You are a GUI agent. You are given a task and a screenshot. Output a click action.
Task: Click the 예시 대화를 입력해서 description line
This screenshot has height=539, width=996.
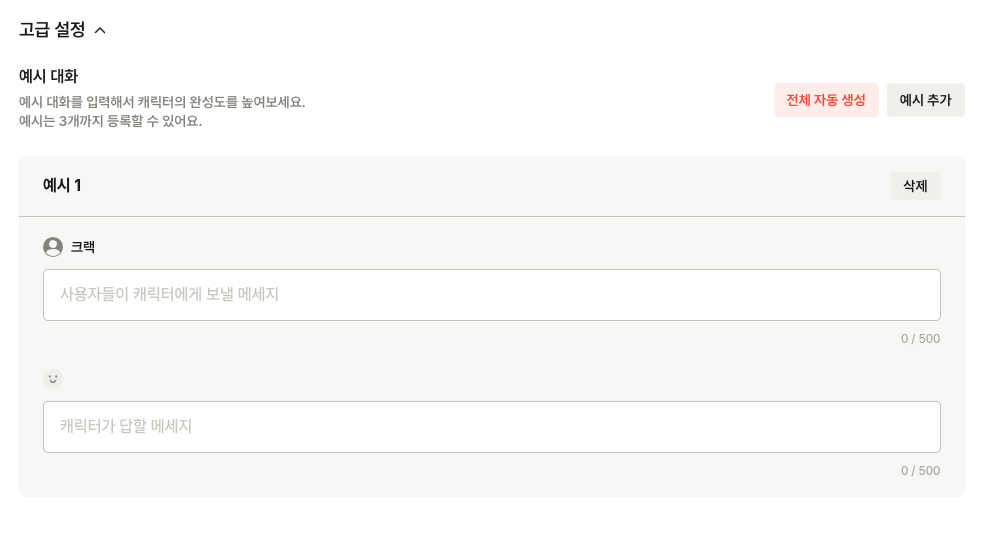162,102
